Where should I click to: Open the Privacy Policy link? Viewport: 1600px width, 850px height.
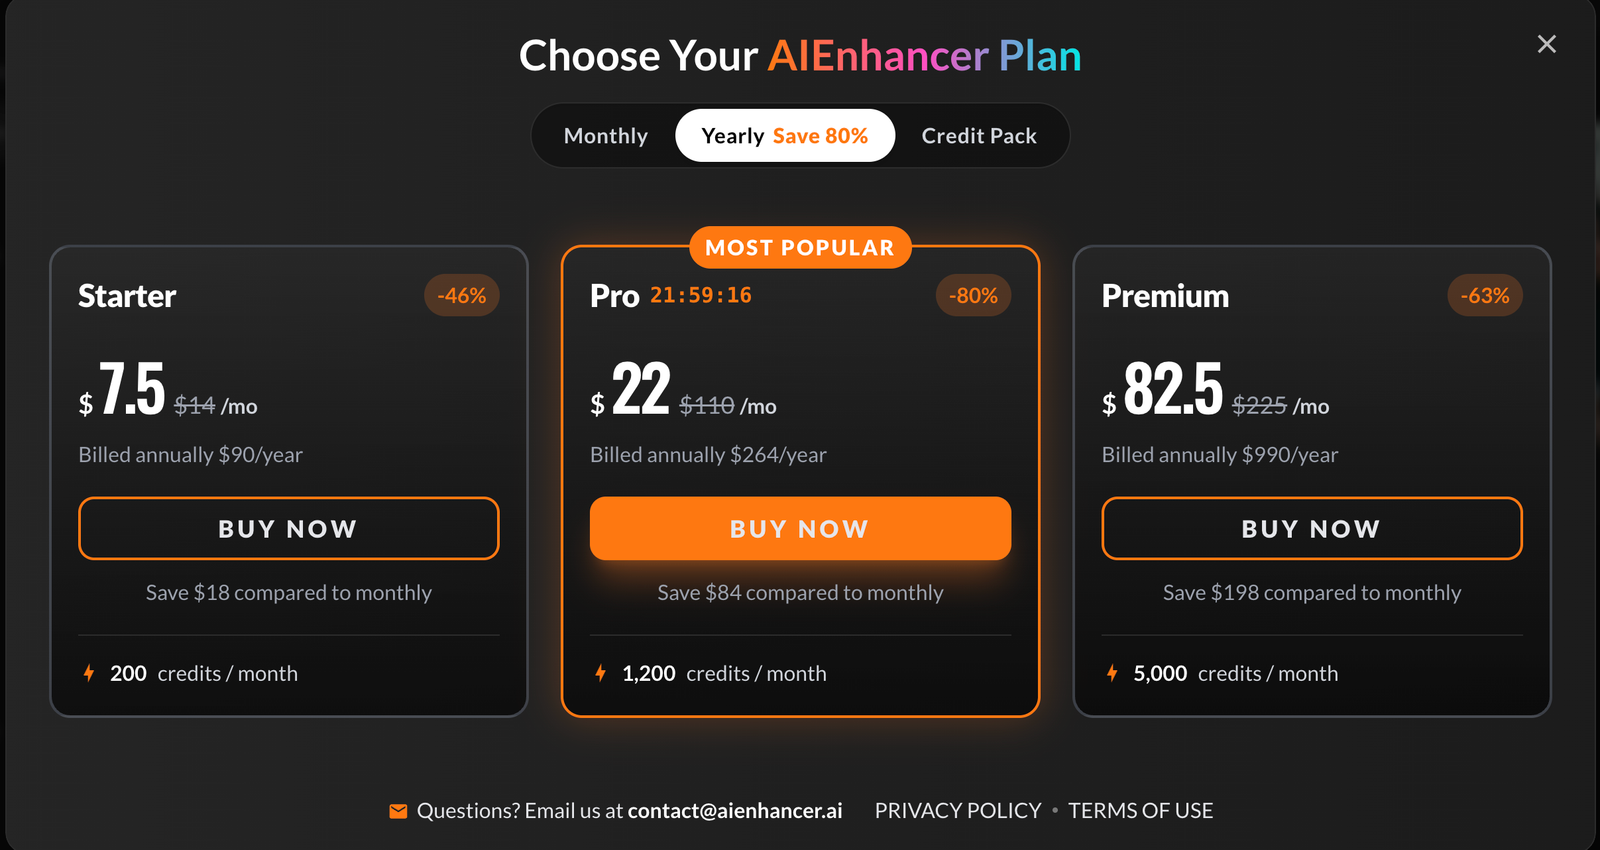[958, 811]
